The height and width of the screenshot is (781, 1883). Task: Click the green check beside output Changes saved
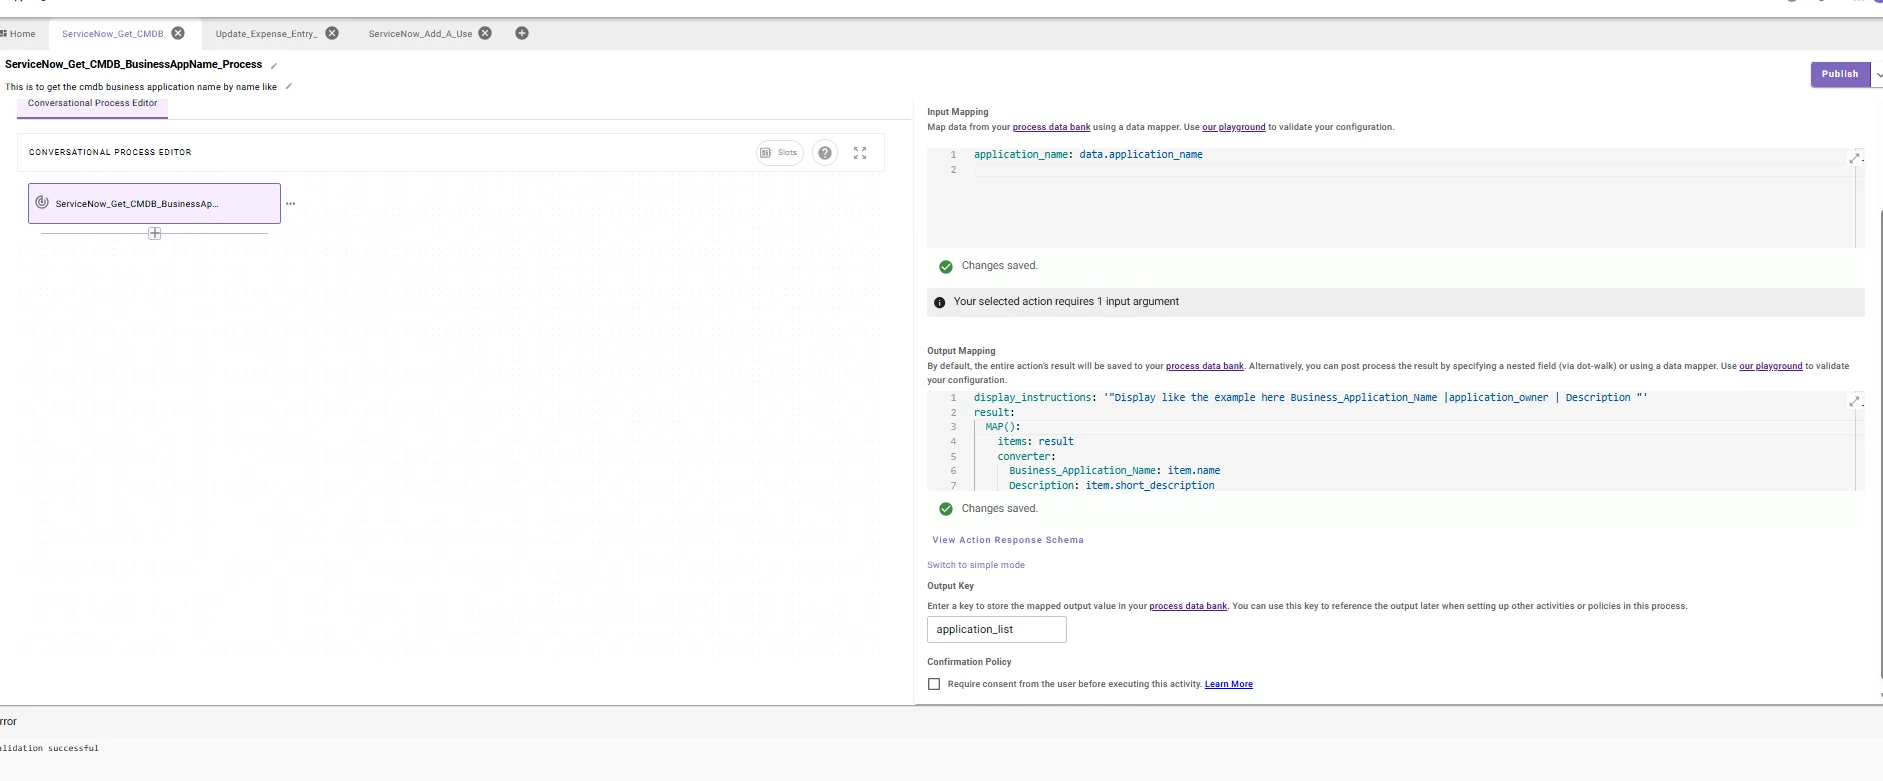[946, 509]
